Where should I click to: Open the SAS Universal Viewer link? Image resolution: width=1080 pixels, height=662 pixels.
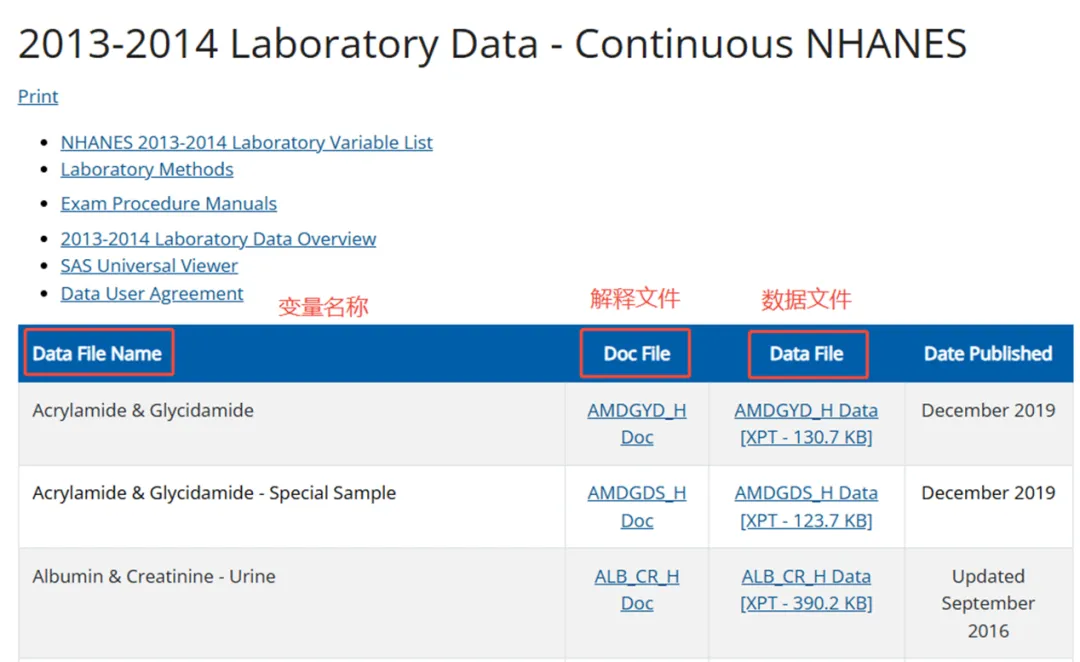coord(149,266)
